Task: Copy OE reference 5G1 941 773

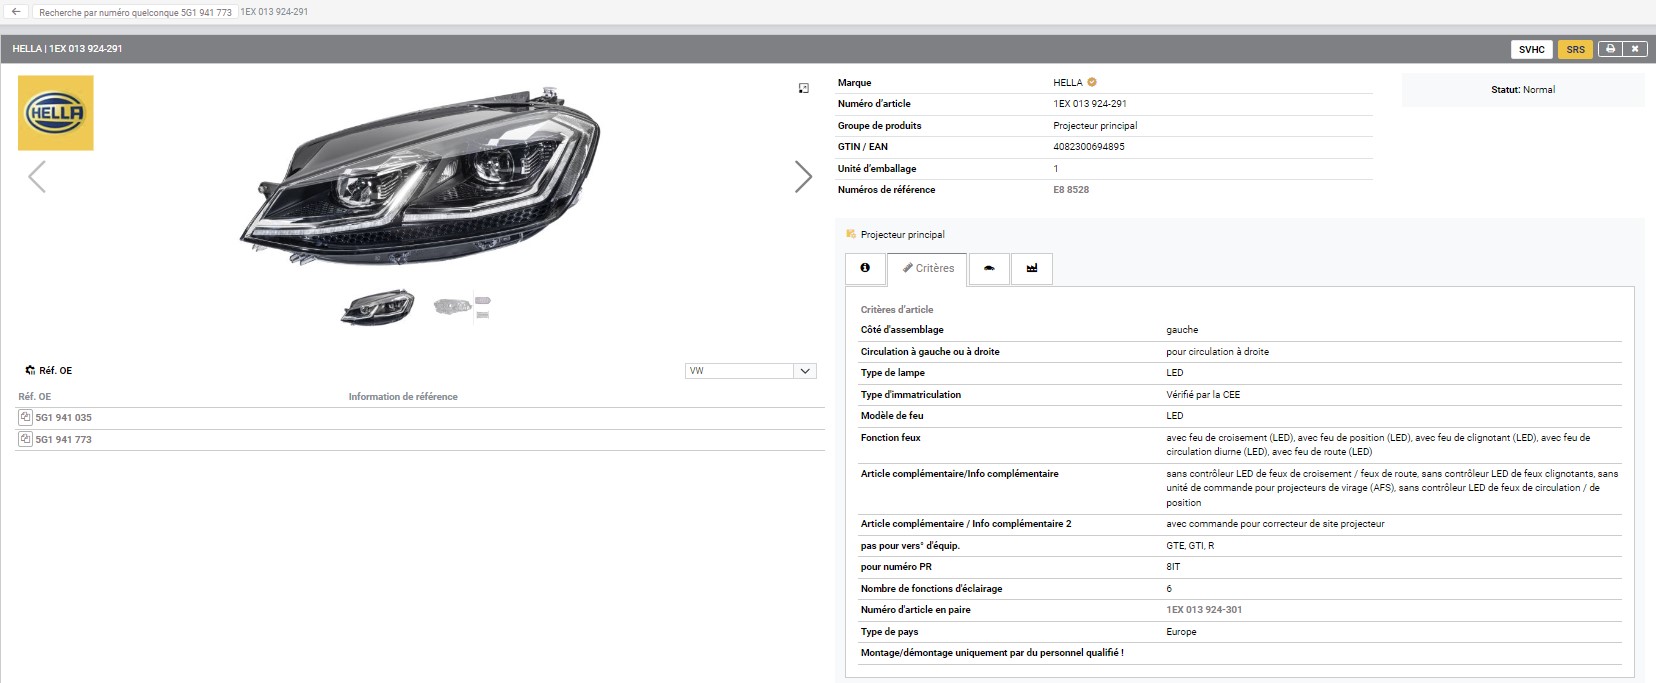Action: point(26,440)
